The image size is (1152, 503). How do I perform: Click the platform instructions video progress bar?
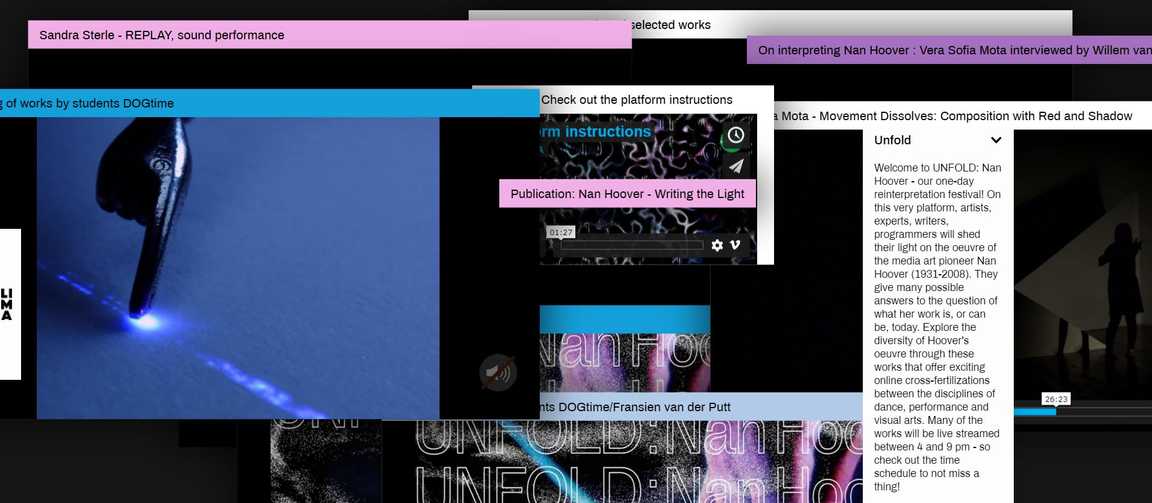pos(632,246)
